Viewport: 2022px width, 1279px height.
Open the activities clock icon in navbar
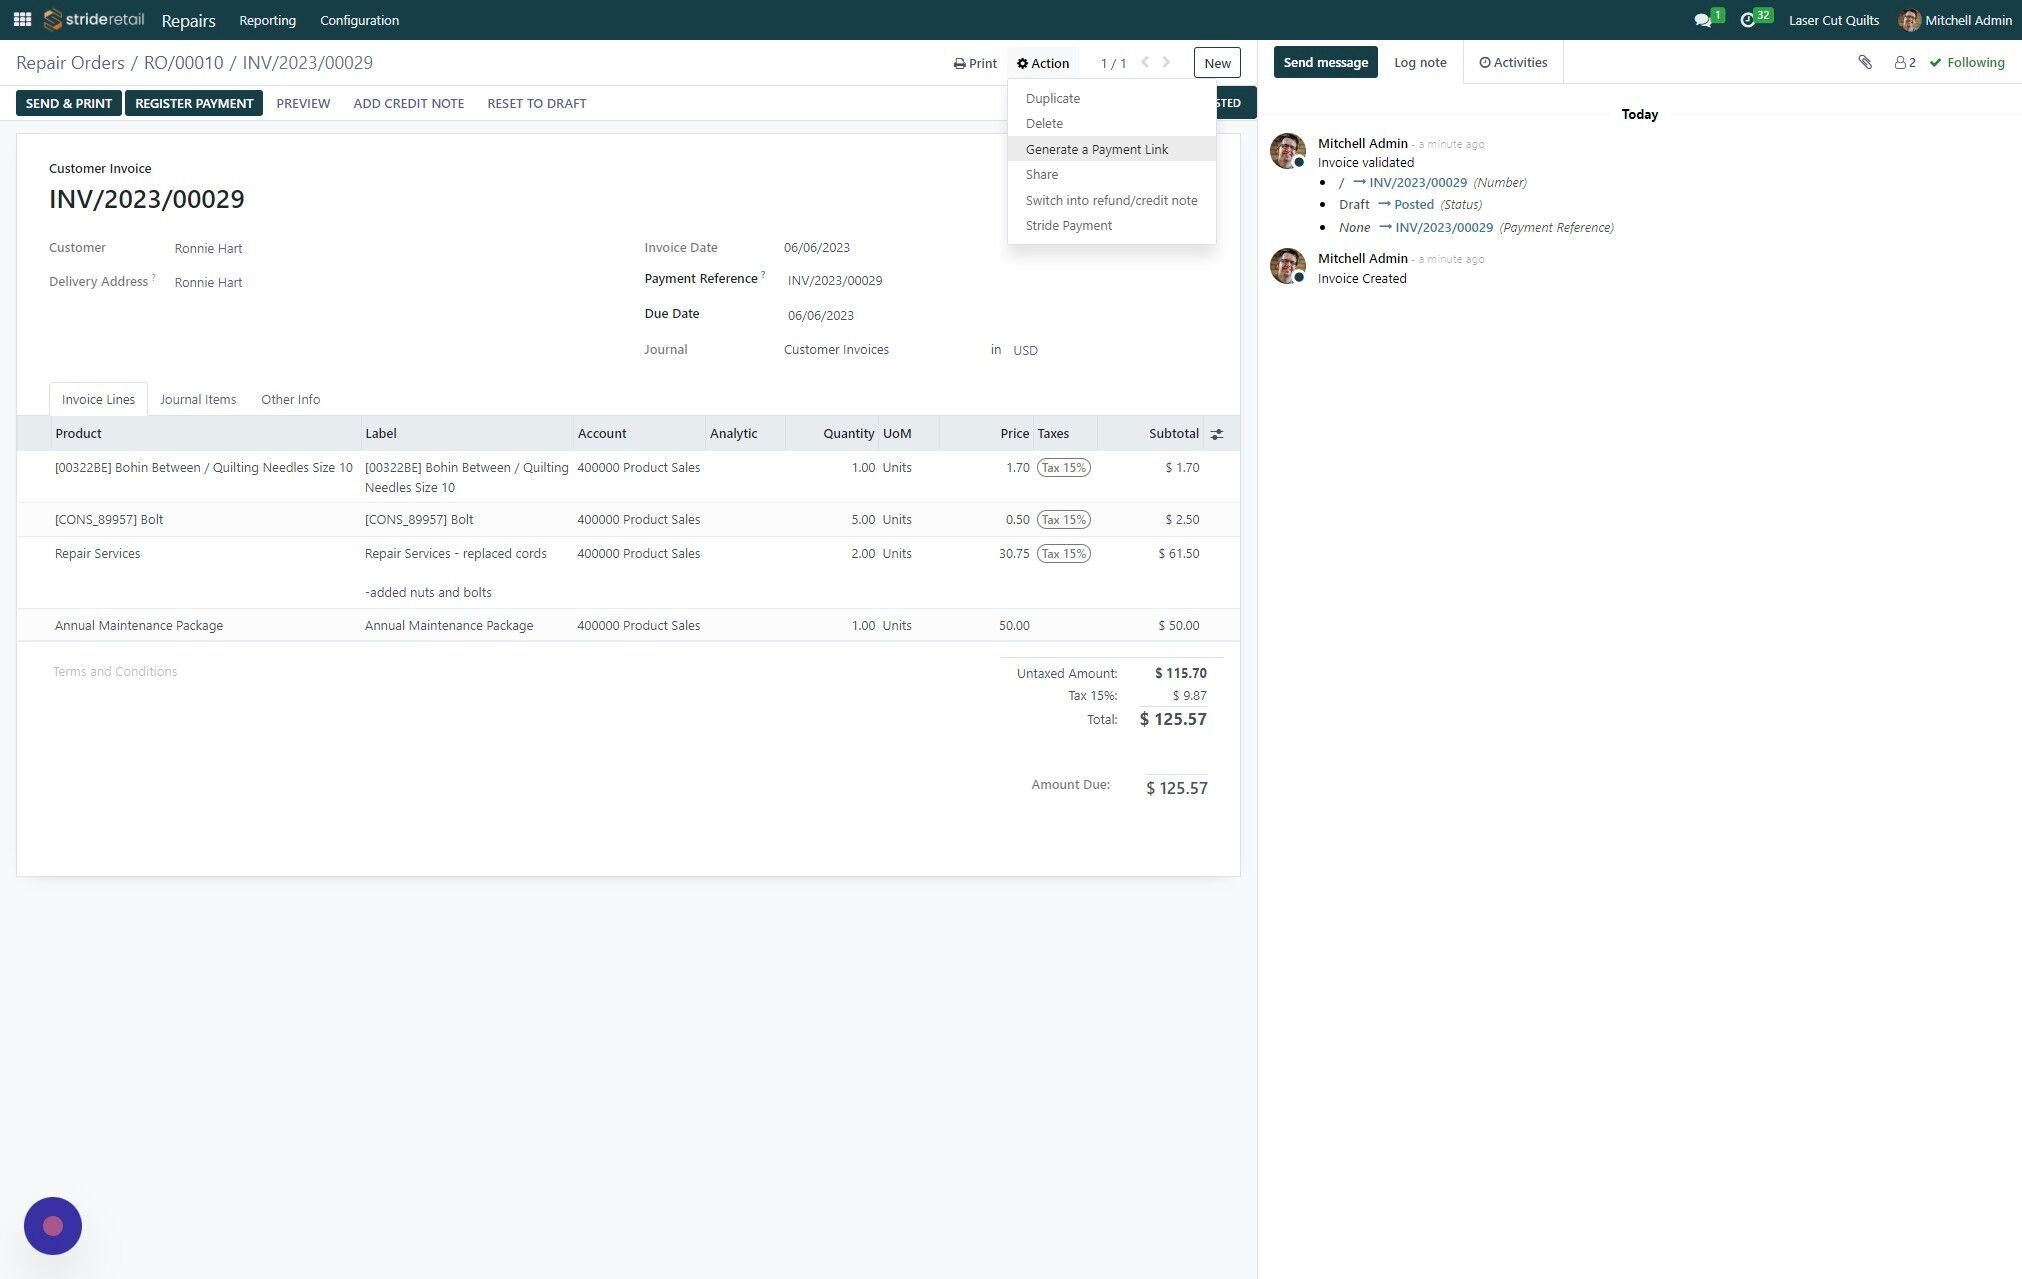click(1748, 20)
